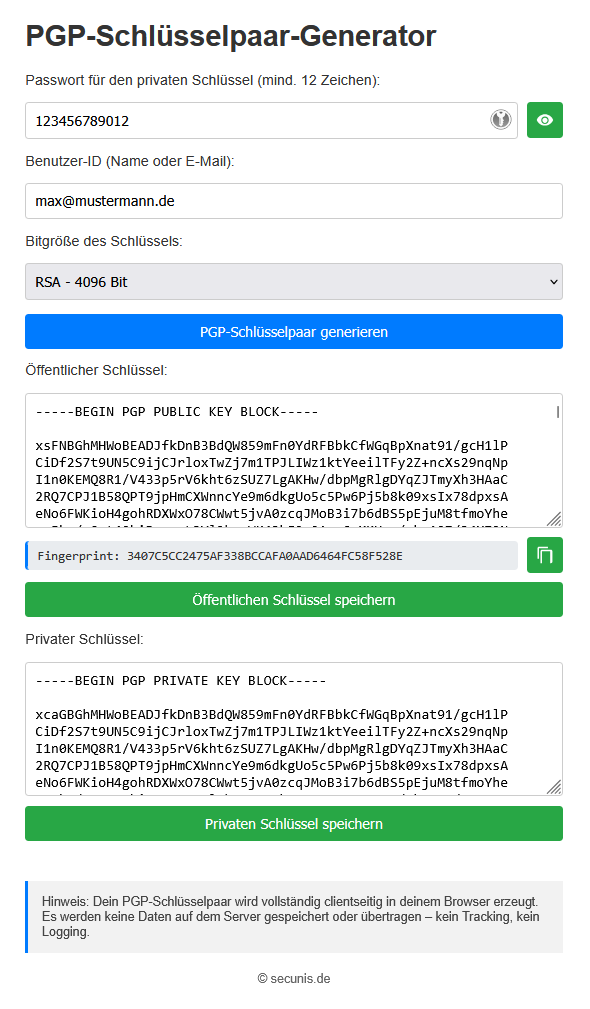Expand key size list via chevron arrow
The image size is (590, 1009).
point(554,282)
